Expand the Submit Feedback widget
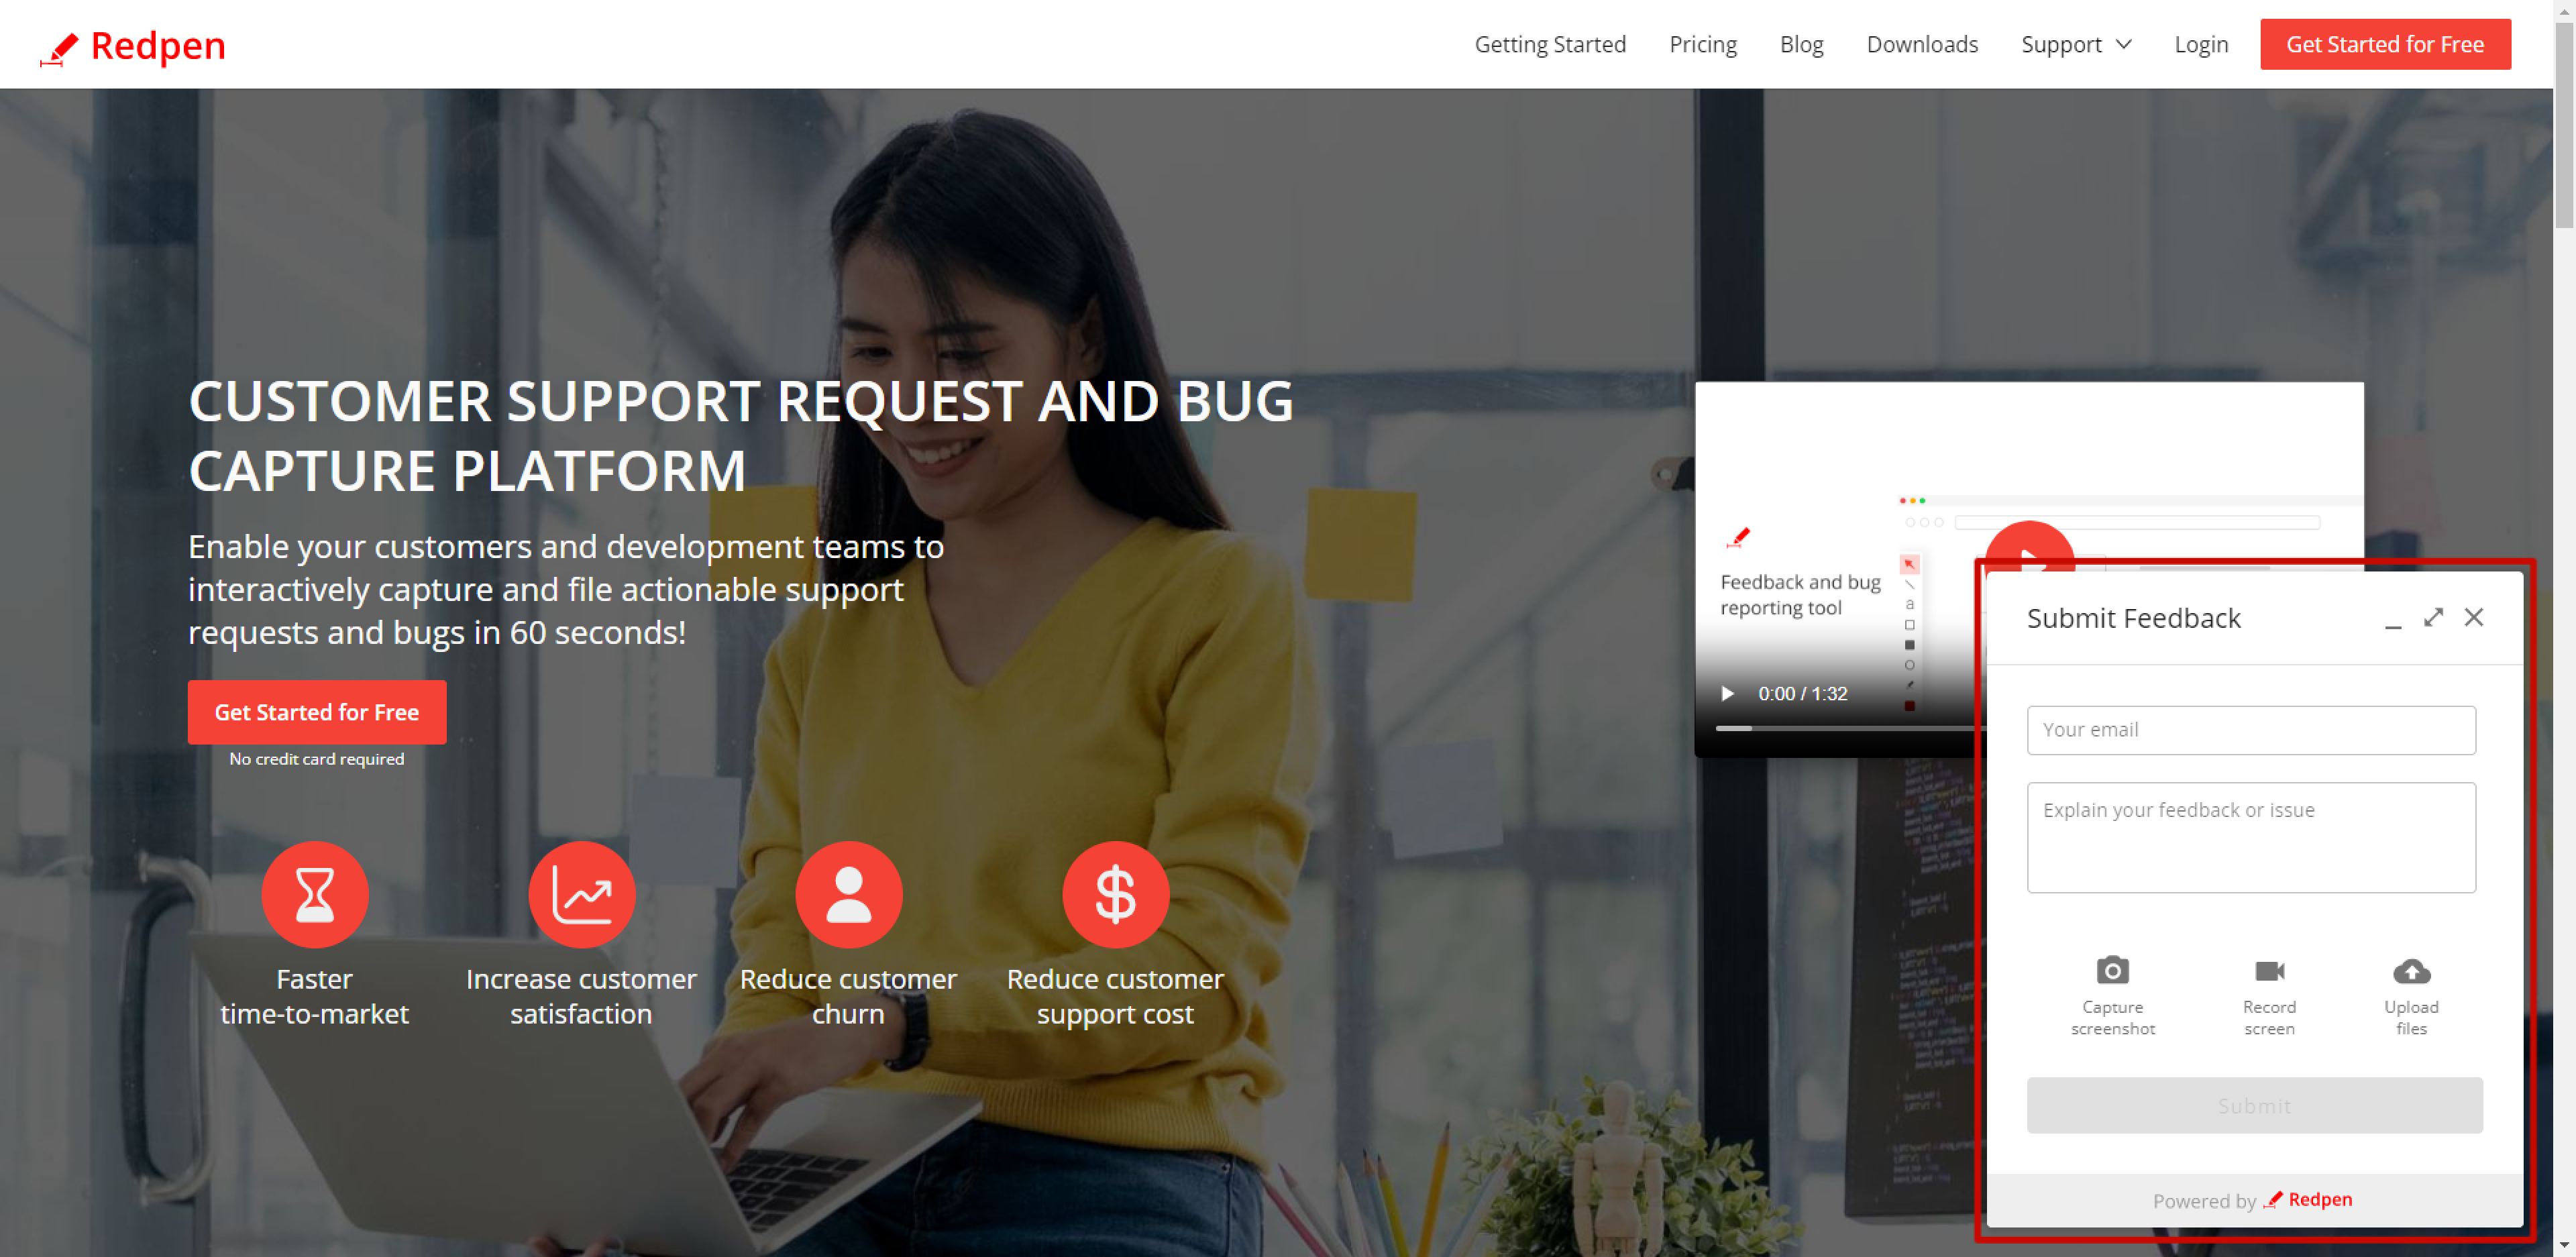The image size is (2576, 1257). click(2433, 617)
